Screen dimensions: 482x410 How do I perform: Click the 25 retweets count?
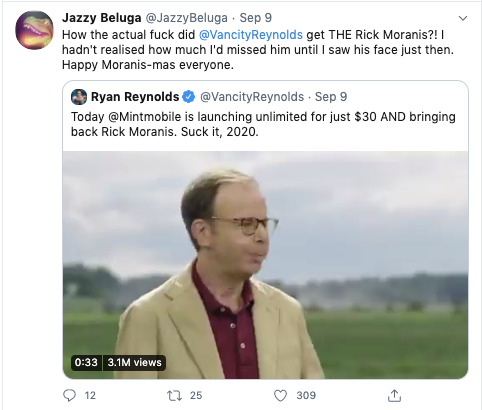[x=196, y=395]
